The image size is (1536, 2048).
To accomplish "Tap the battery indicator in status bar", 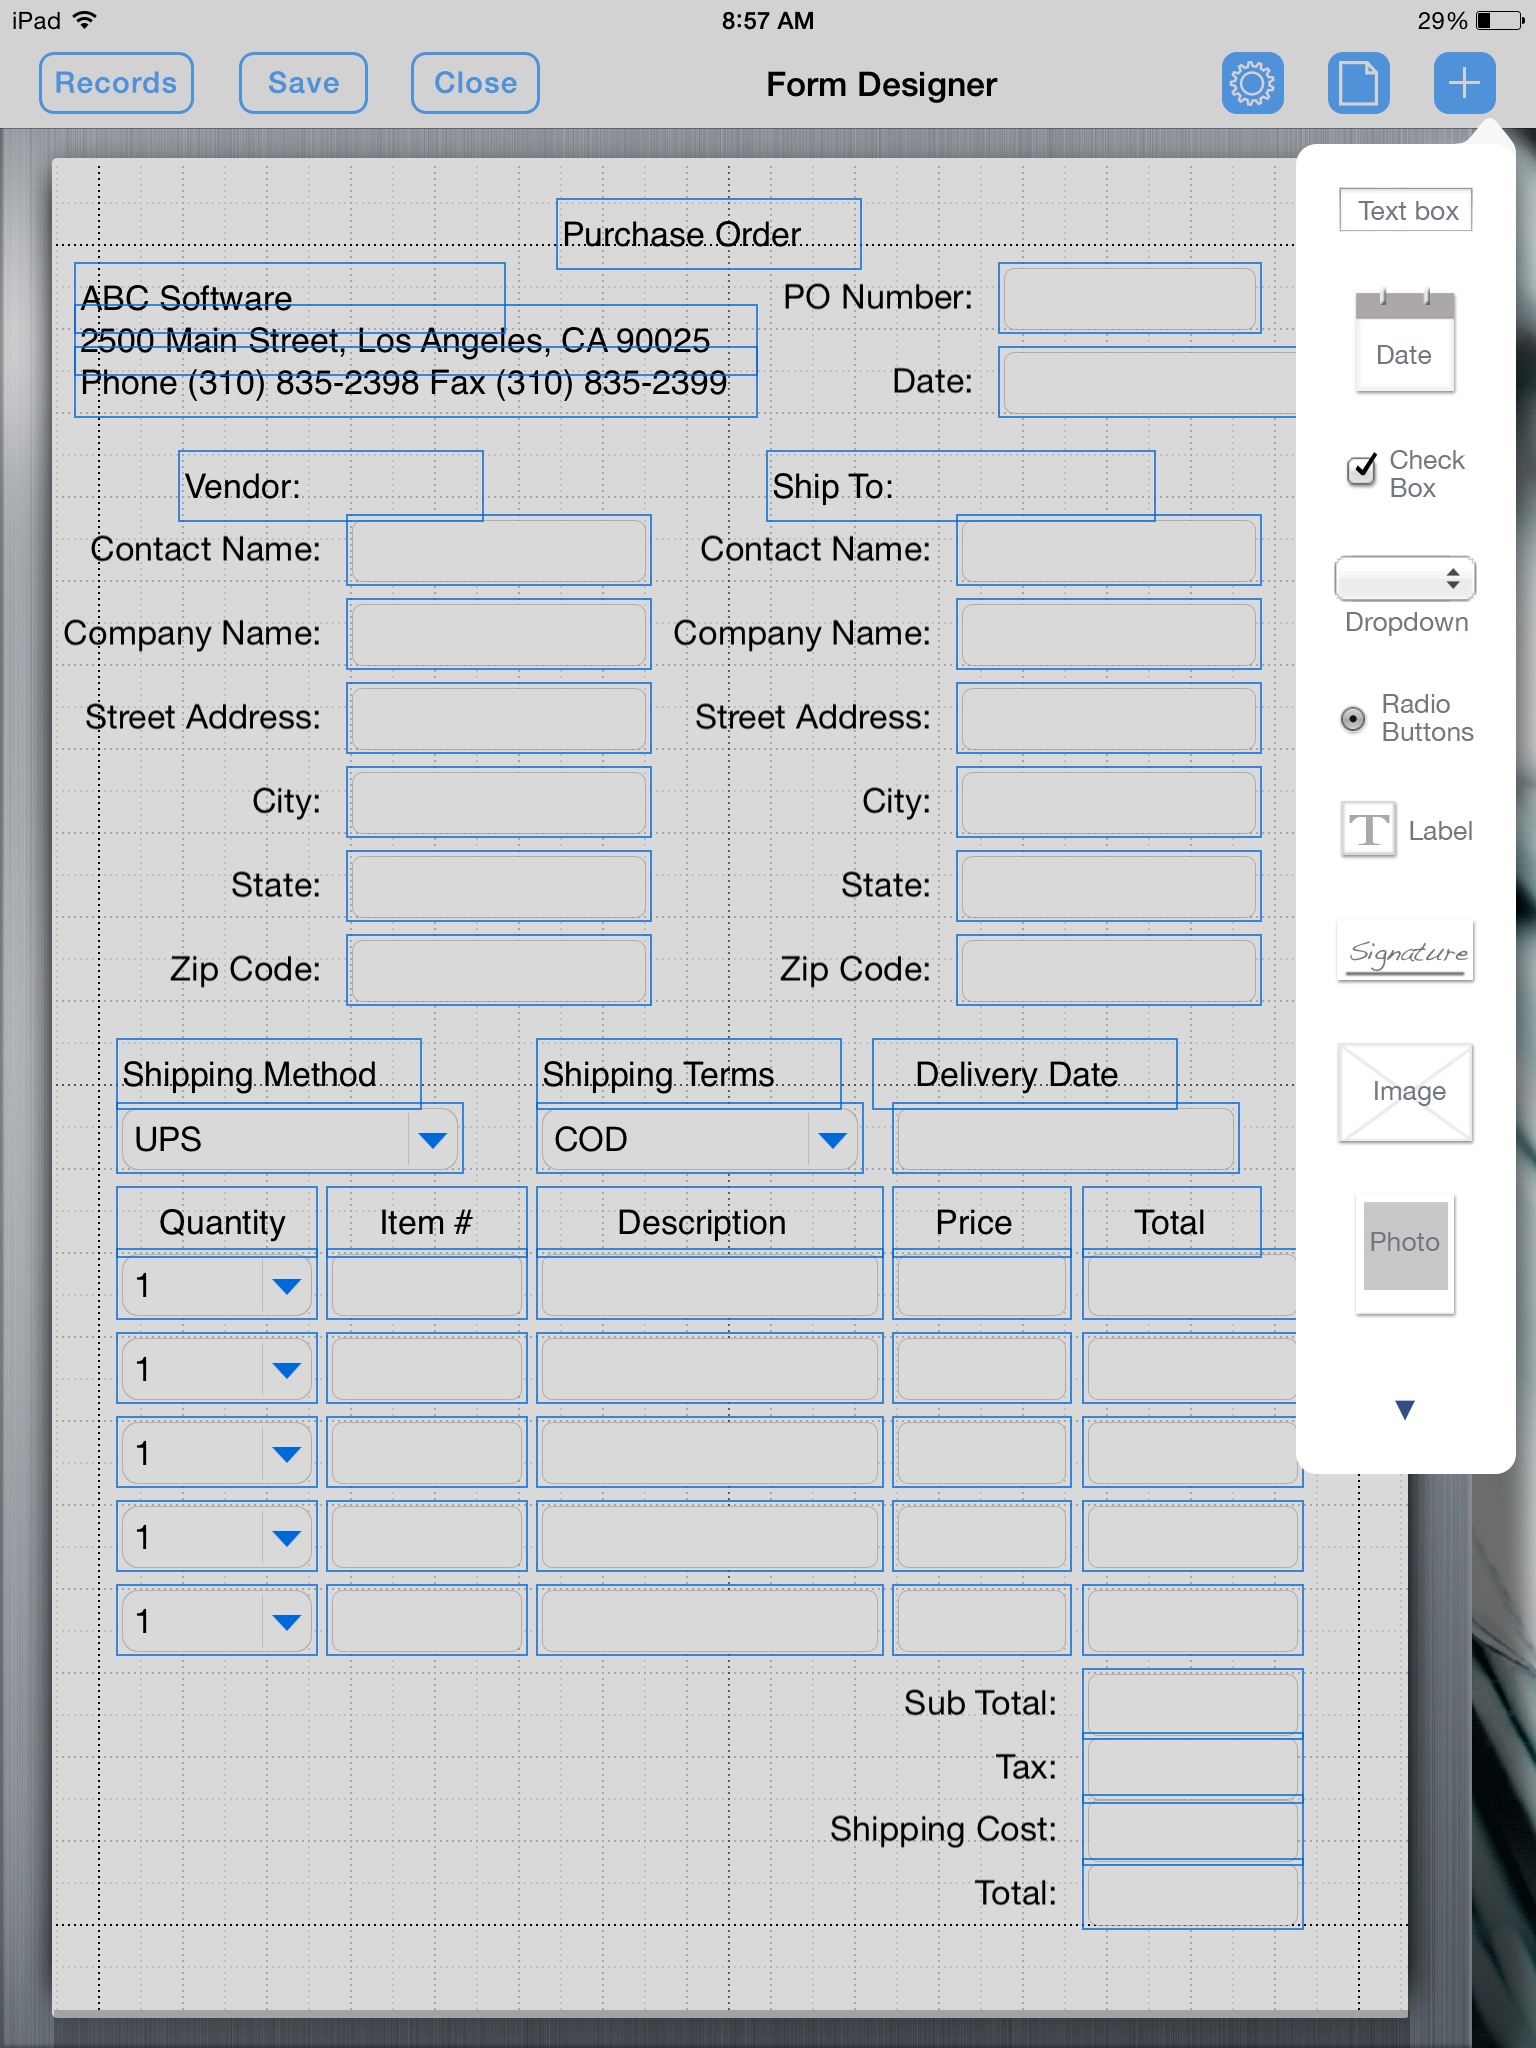I will pyautogui.click(x=1499, y=20).
